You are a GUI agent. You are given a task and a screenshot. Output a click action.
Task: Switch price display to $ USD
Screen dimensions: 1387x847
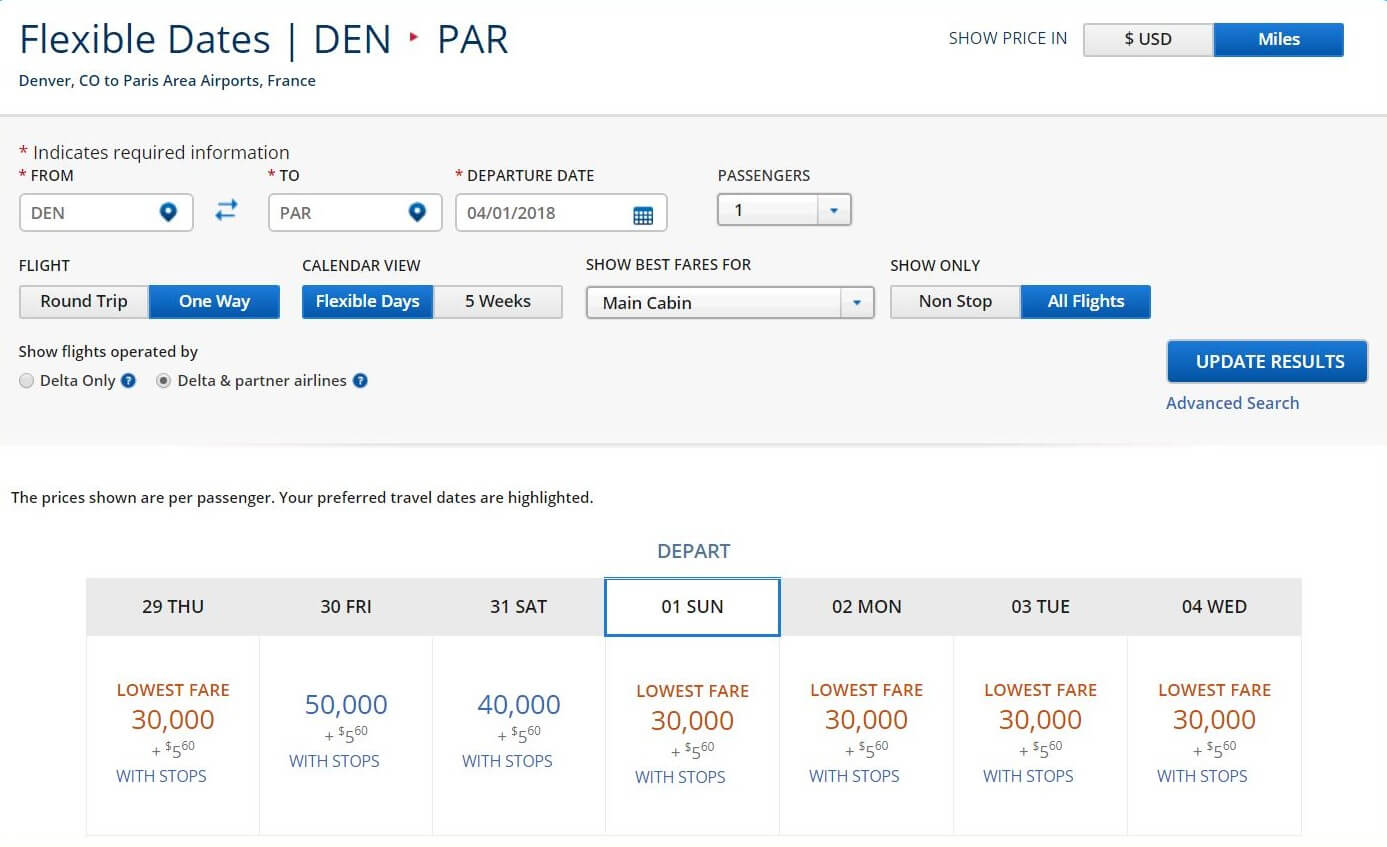click(x=1147, y=40)
